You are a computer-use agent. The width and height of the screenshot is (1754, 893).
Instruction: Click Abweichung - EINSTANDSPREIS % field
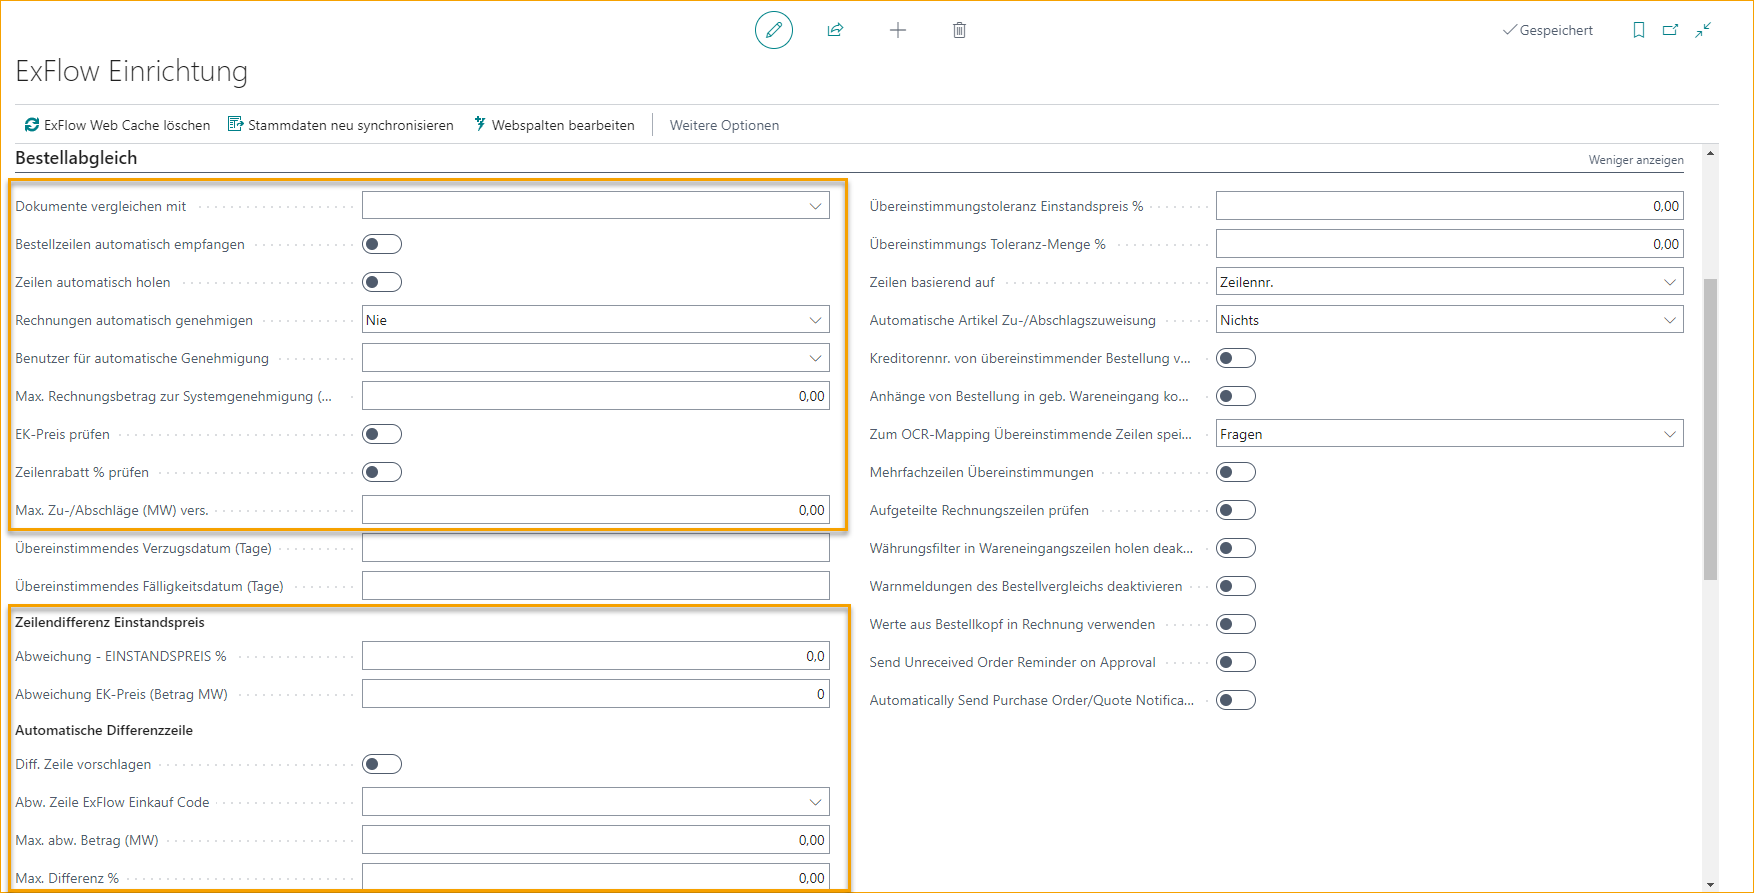[x=596, y=656]
